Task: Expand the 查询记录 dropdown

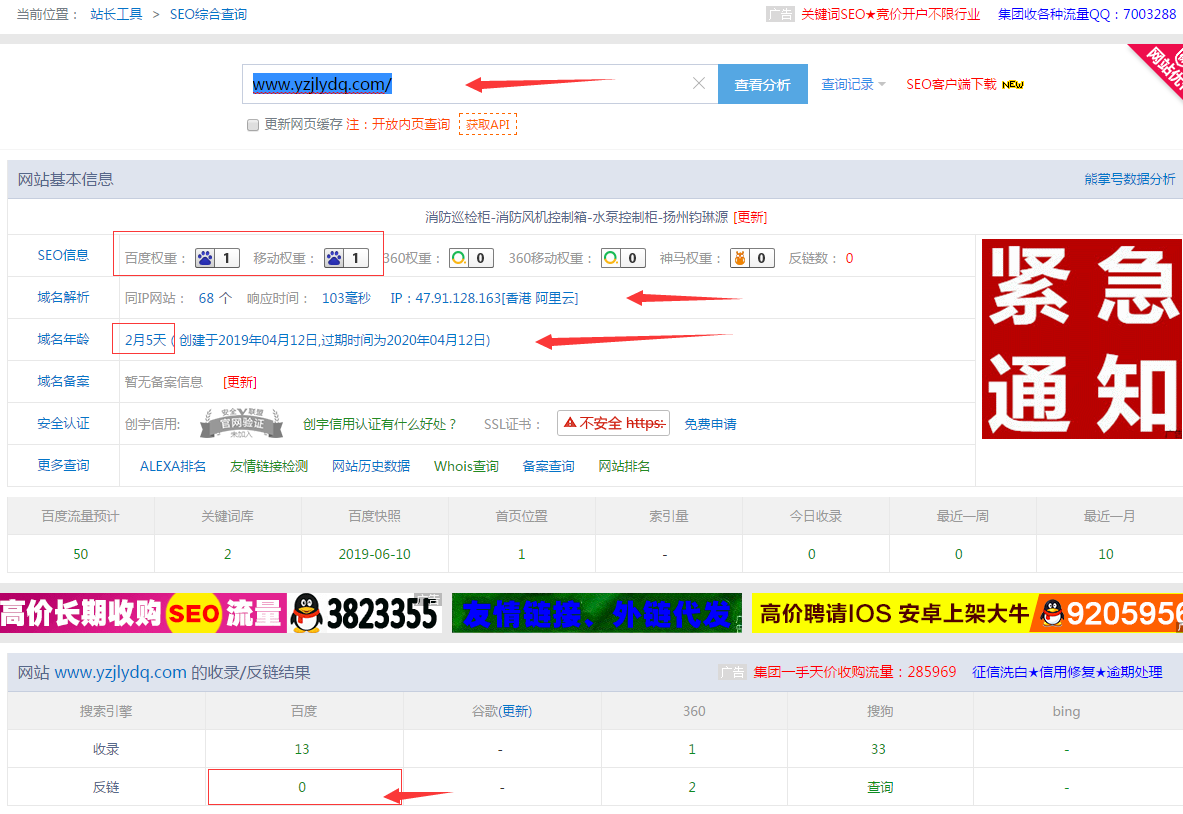Action: pyautogui.click(x=853, y=85)
